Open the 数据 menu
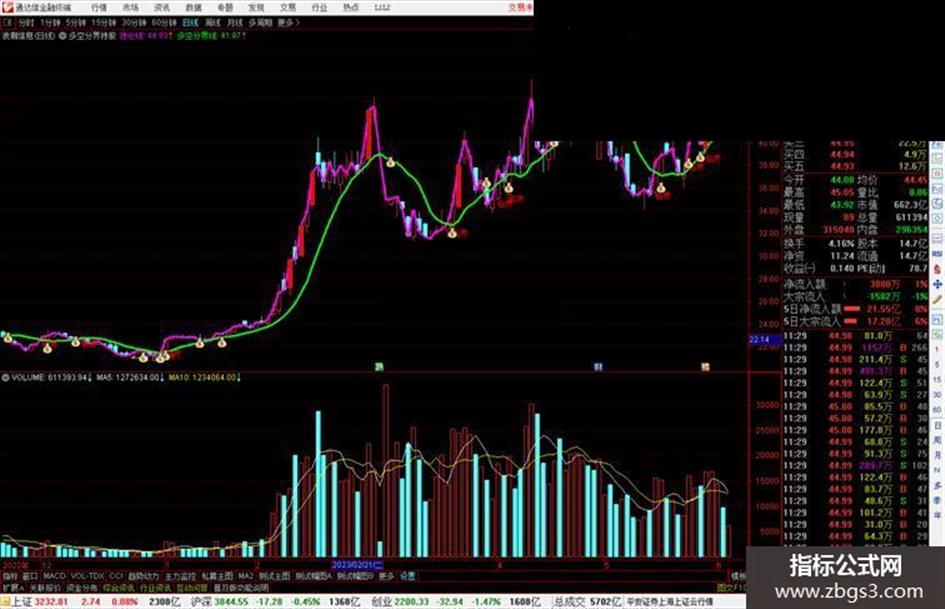 click(193, 7)
